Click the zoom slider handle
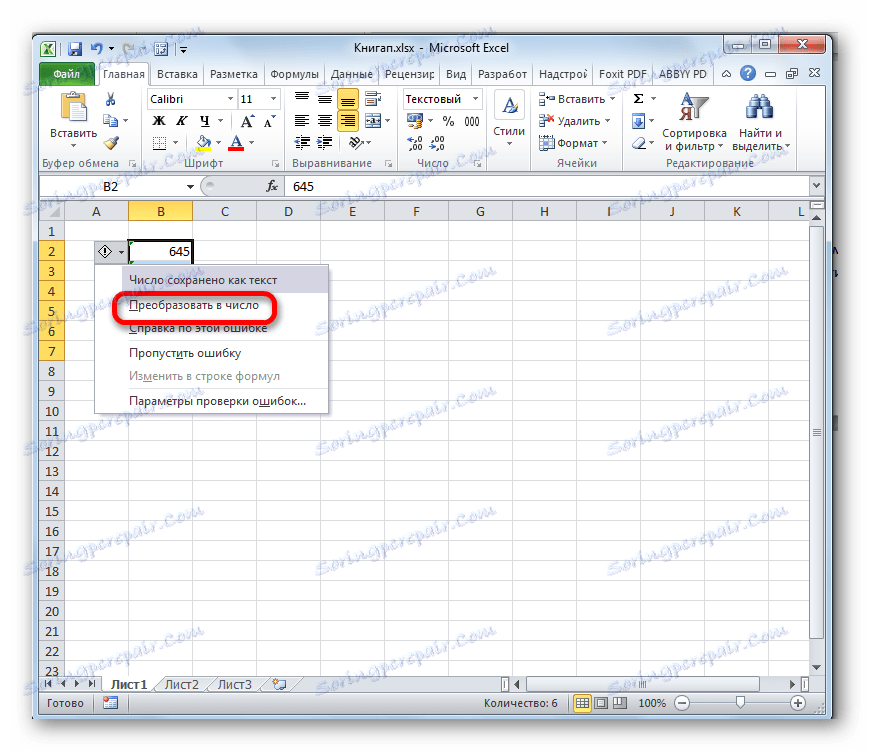Screen dimensions: 870x751 coord(740,703)
